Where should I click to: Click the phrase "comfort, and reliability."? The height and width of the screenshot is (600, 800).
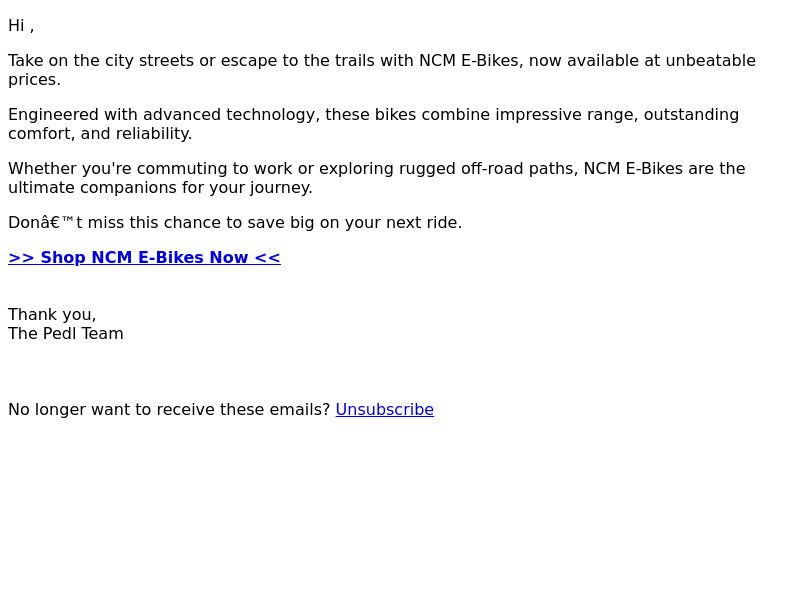(x=100, y=134)
